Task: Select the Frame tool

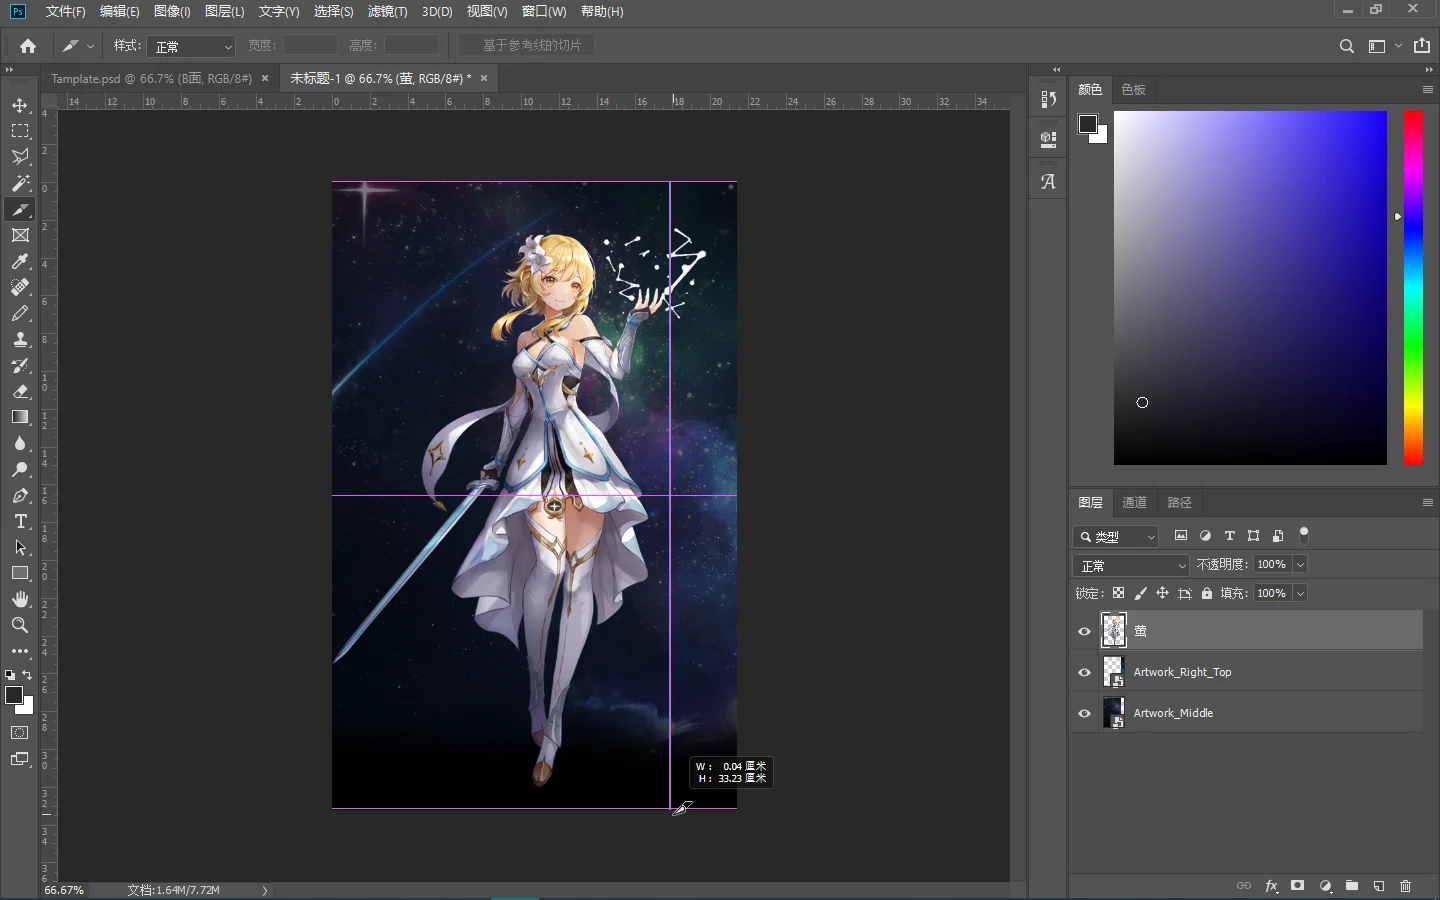Action: pos(20,235)
